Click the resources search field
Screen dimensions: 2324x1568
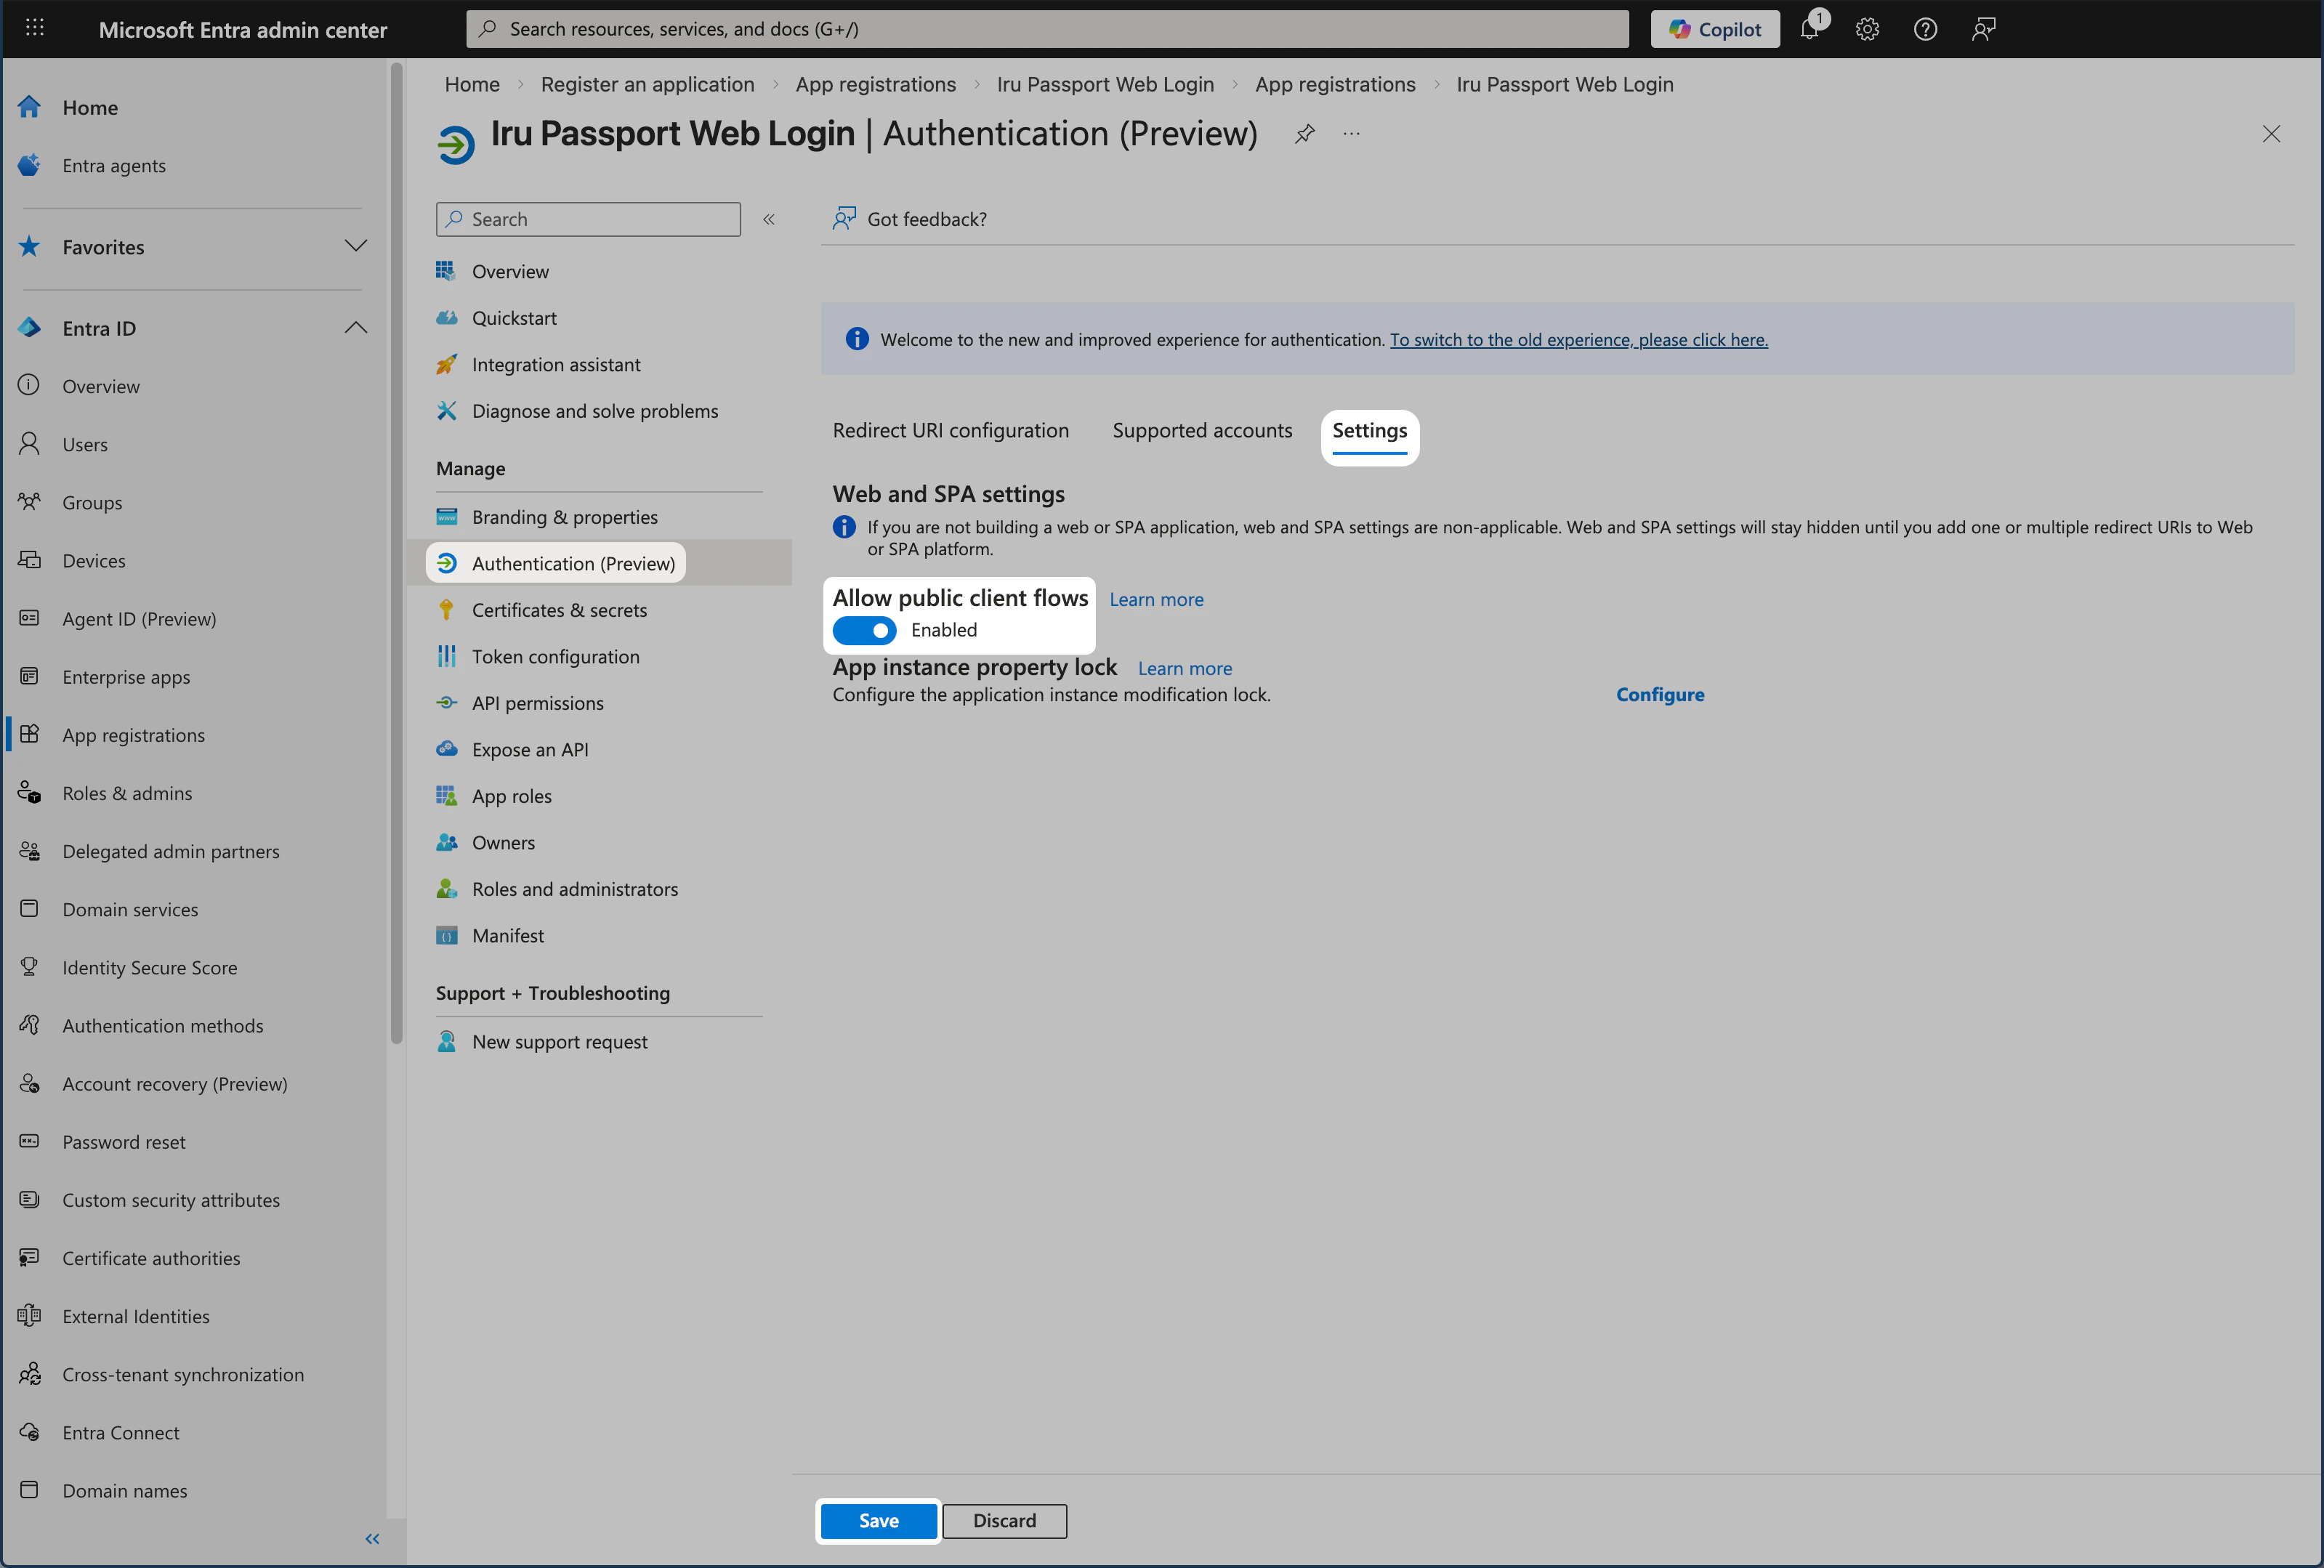[1046, 28]
